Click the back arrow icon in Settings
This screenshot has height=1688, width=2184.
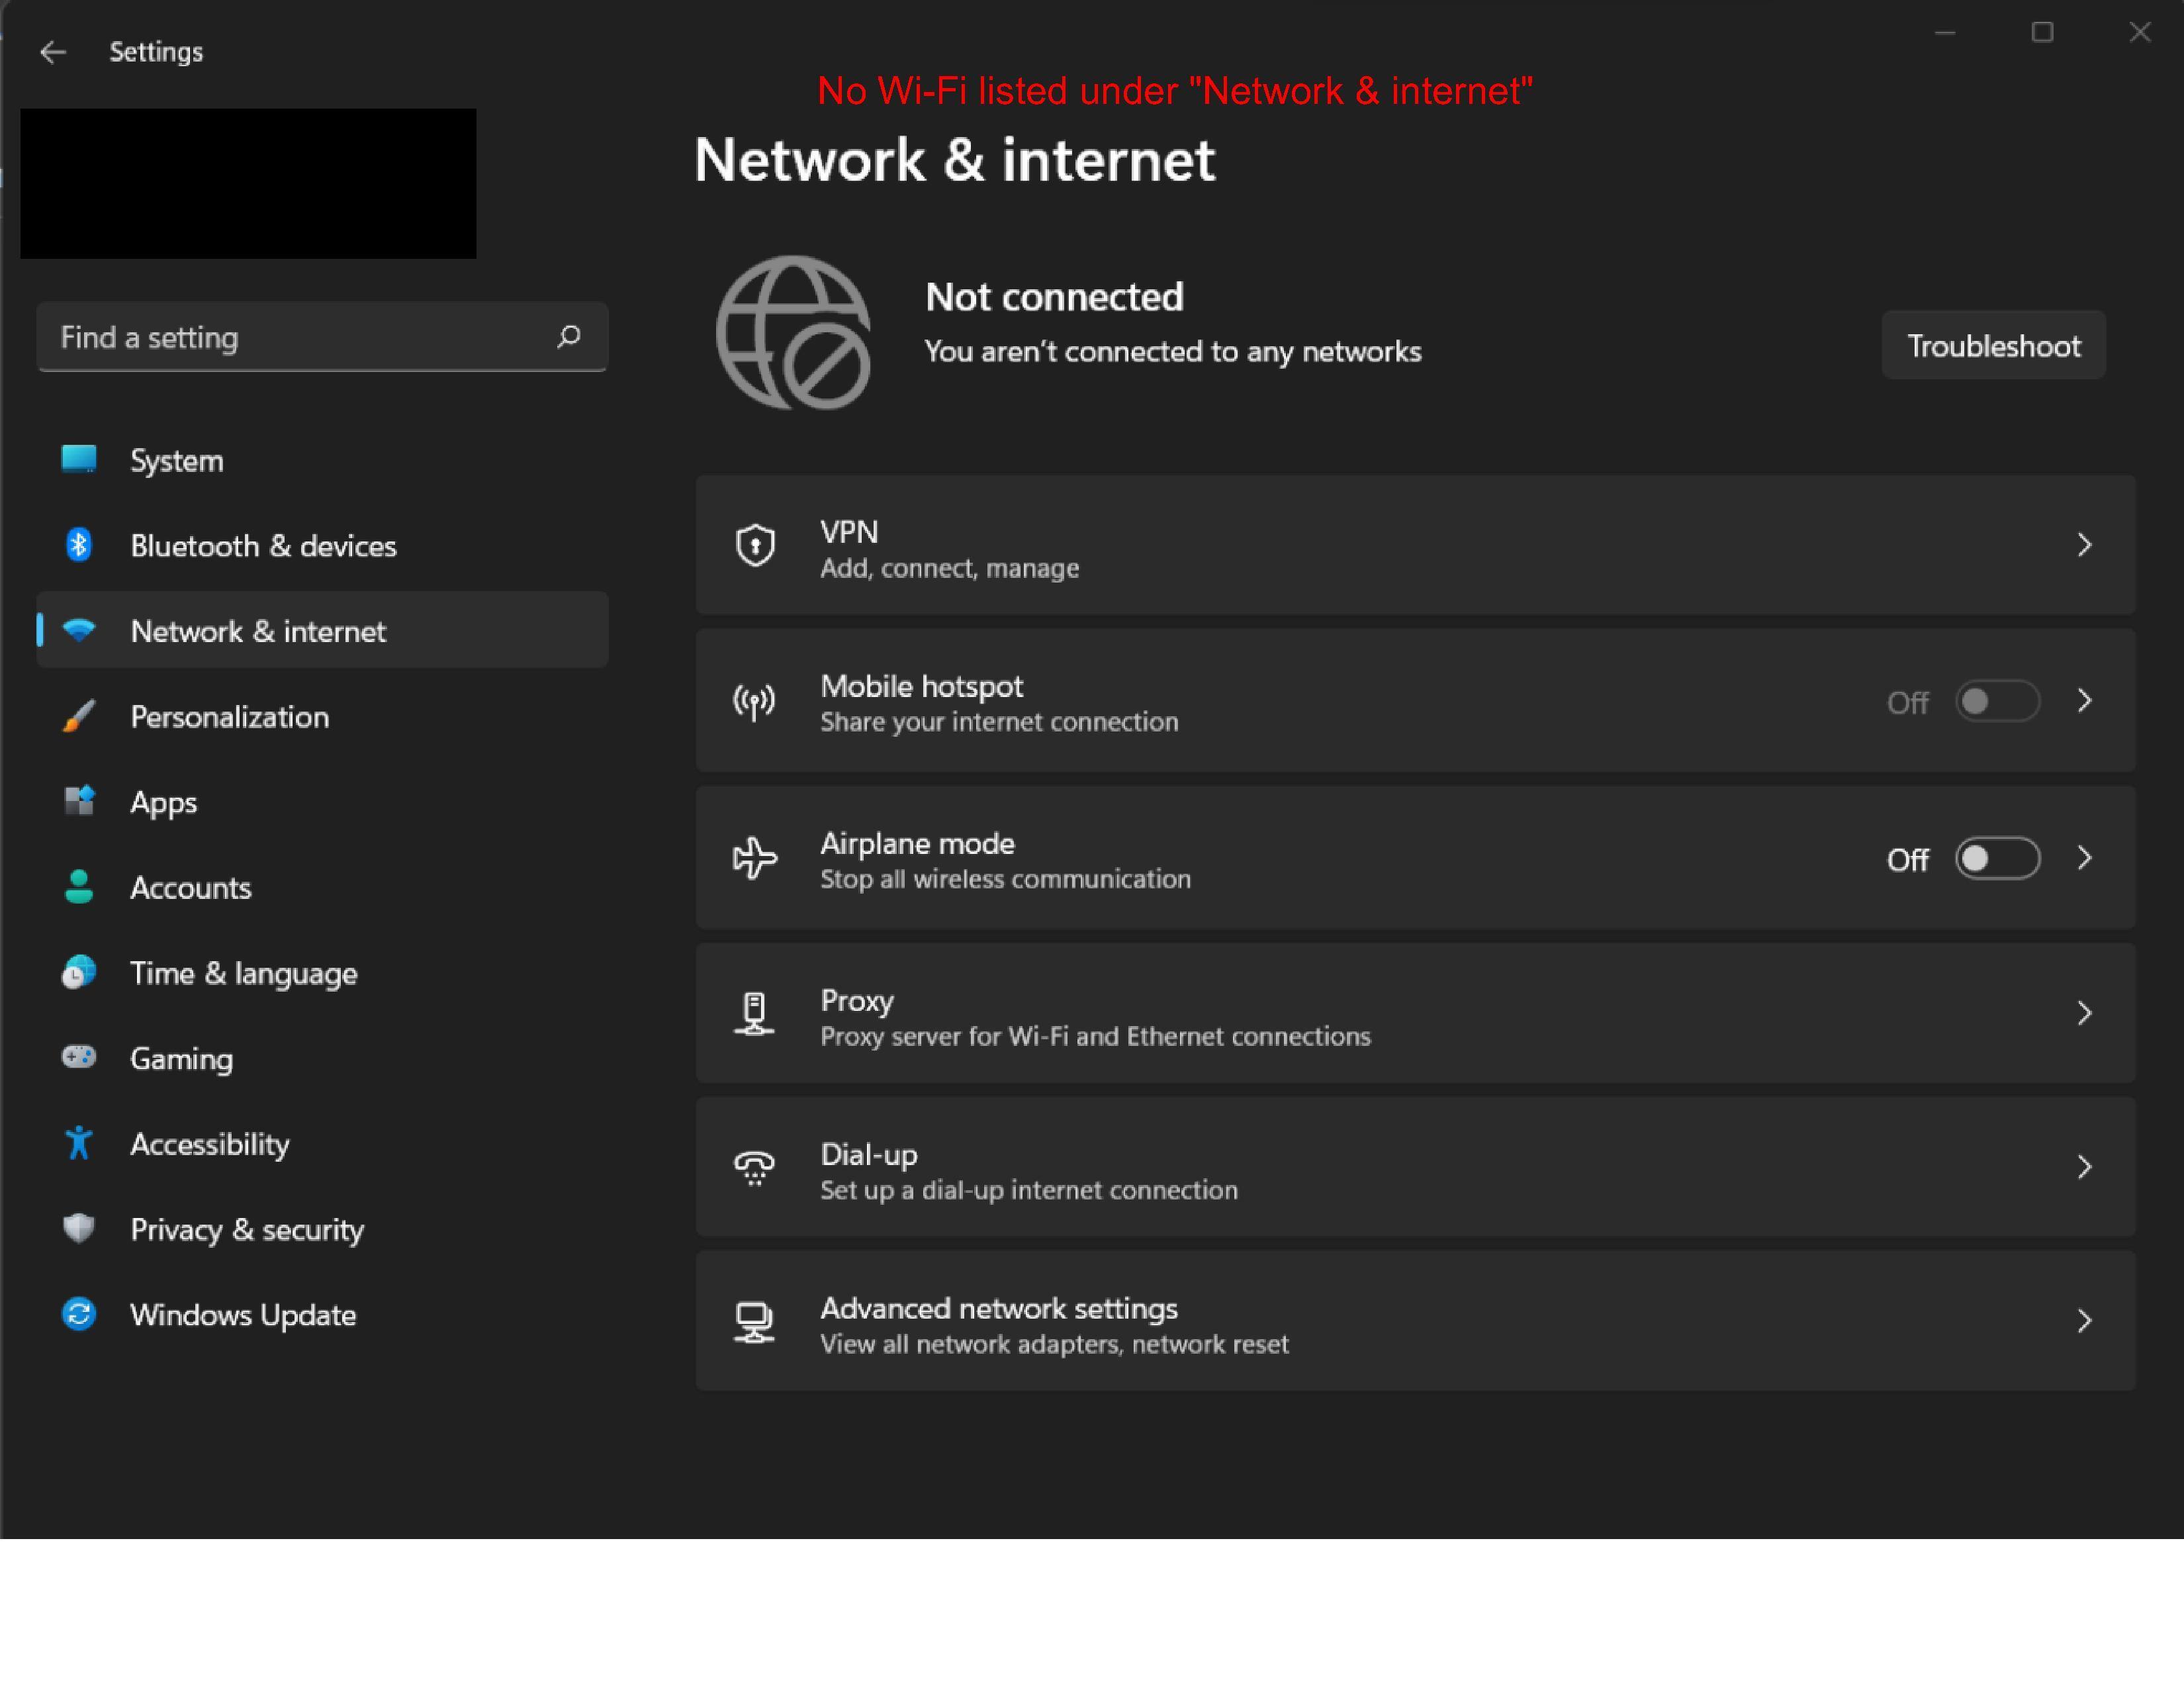(x=53, y=52)
